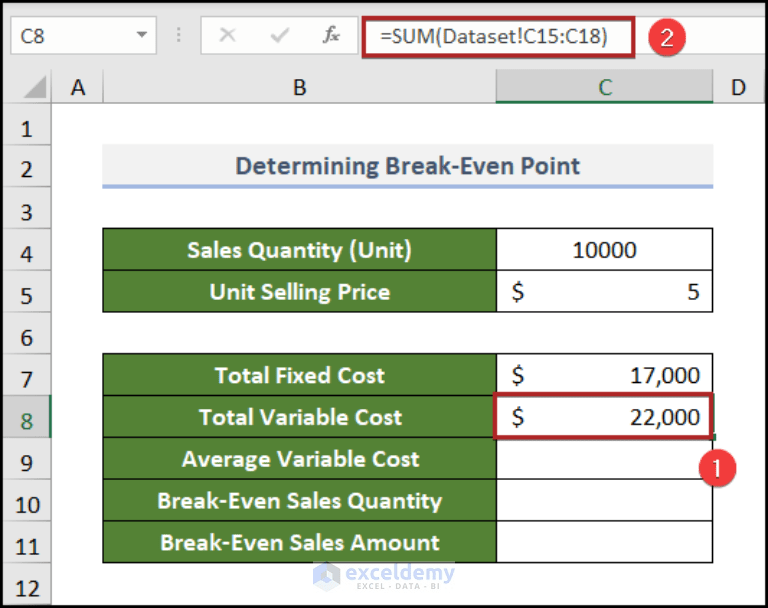Click the Total Variable Cost label cell
This screenshot has width=768, height=608.
click(x=299, y=416)
